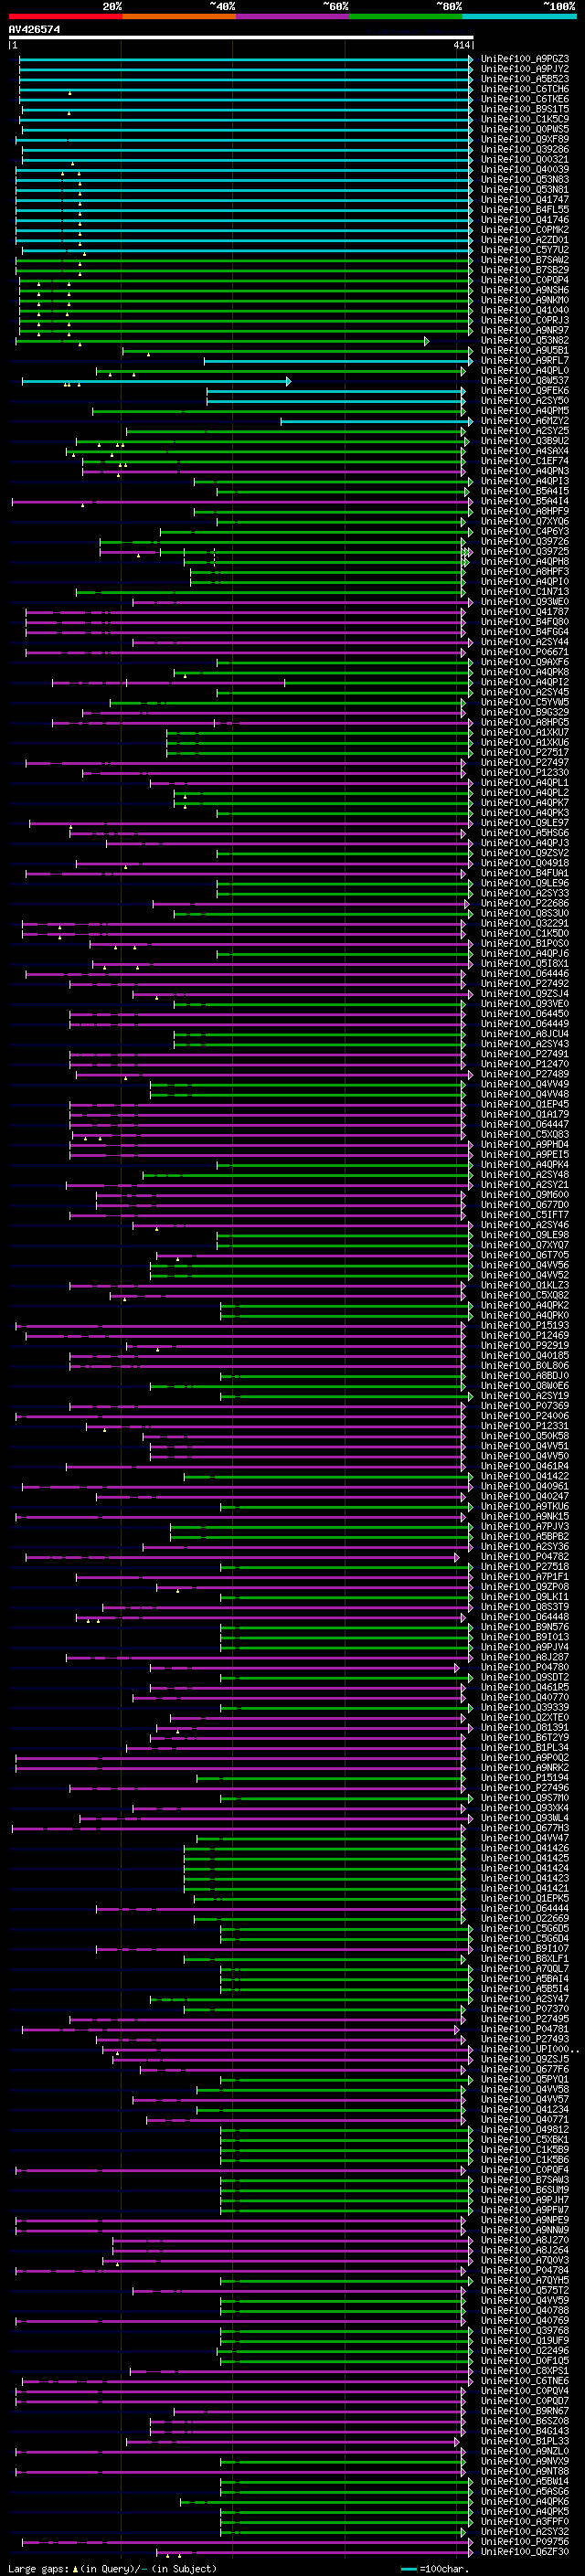Image resolution: width=585 pixels, height=2576 pixels.
Task: Click the UniRef100_P27517 label
Action: 525,753
